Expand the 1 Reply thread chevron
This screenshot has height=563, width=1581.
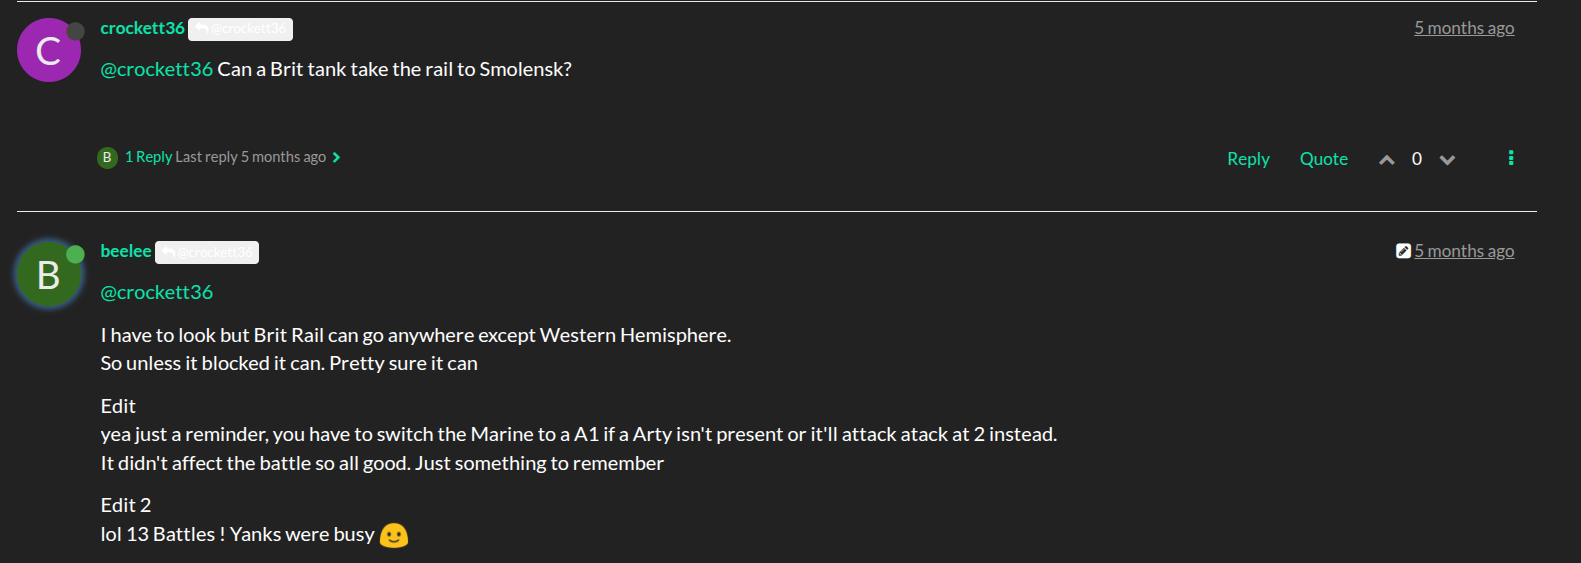click(x=337, y=157)
